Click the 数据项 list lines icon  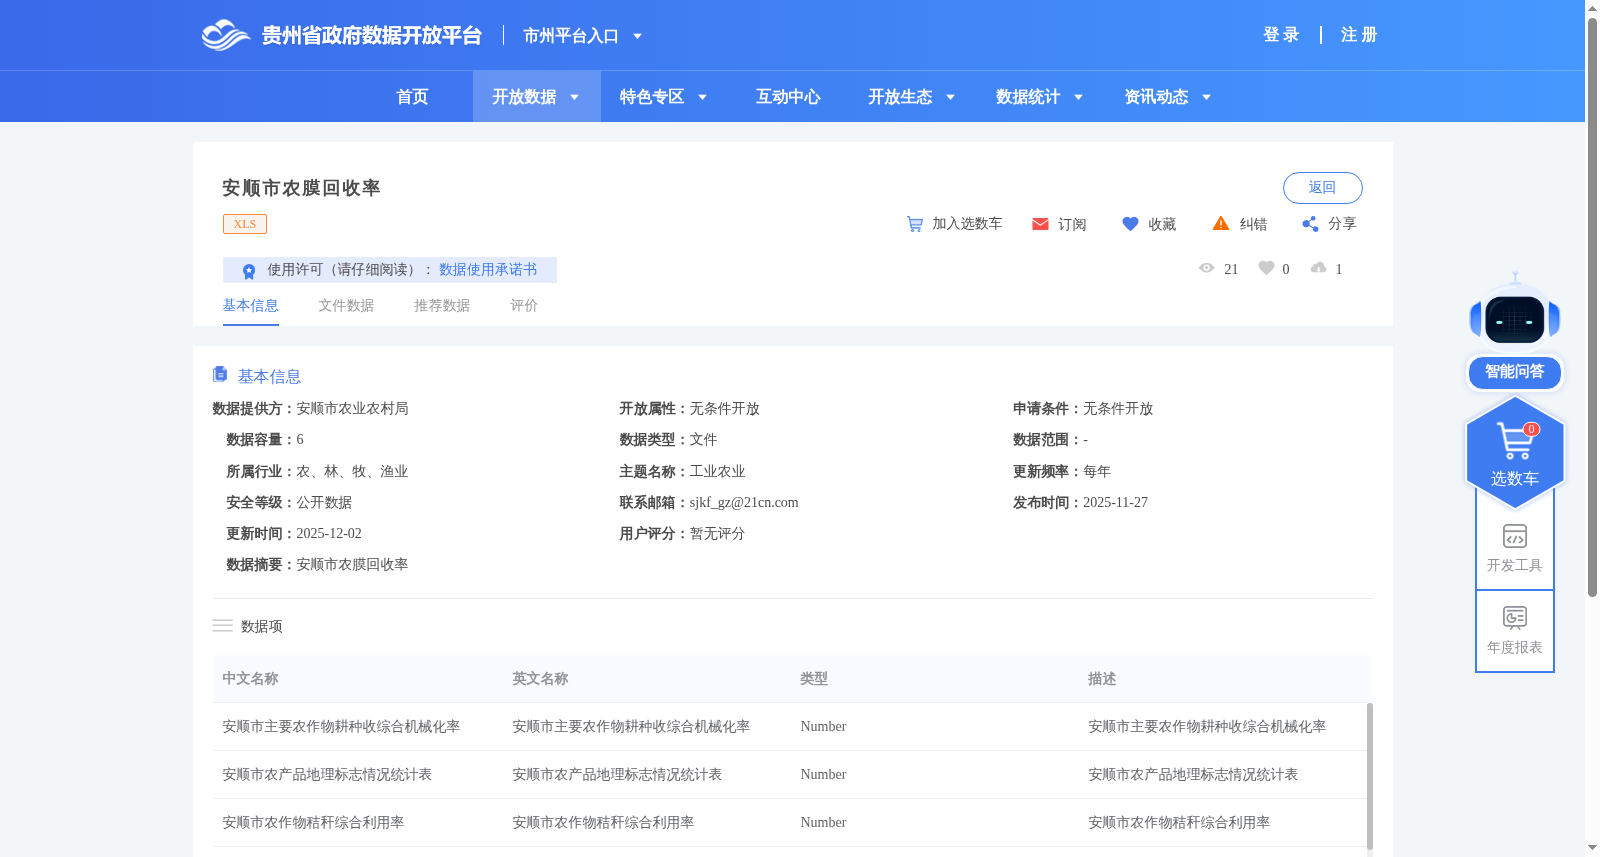(222, 626)
